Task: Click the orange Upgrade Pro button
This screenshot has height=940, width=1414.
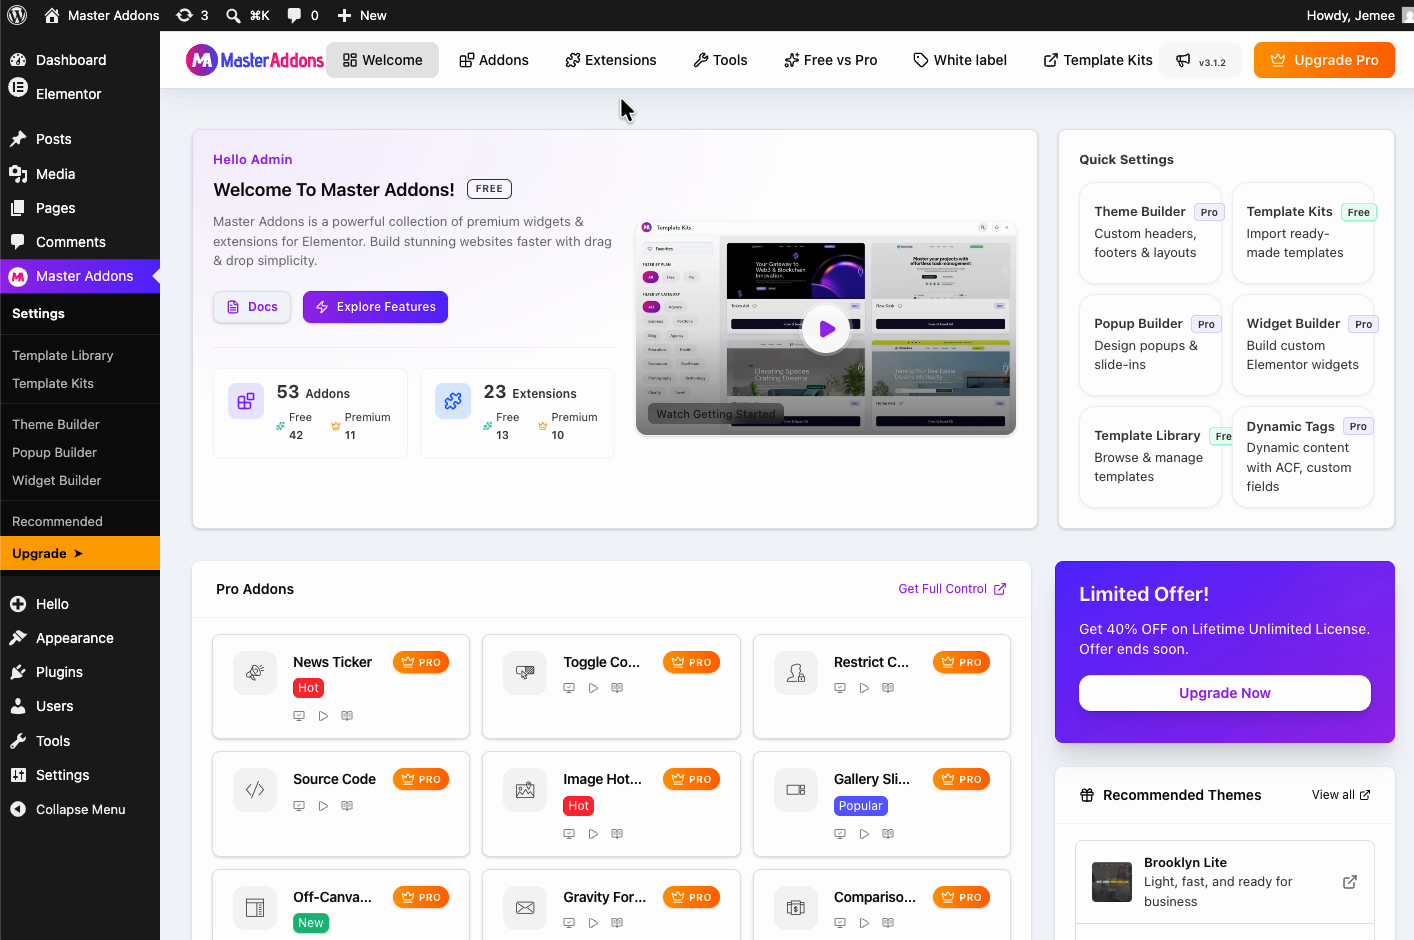Action: point(1324,60)
